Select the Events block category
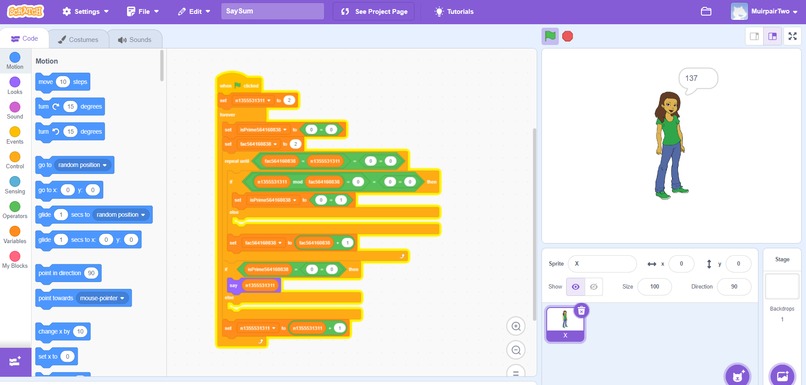 tap(15, 135)
